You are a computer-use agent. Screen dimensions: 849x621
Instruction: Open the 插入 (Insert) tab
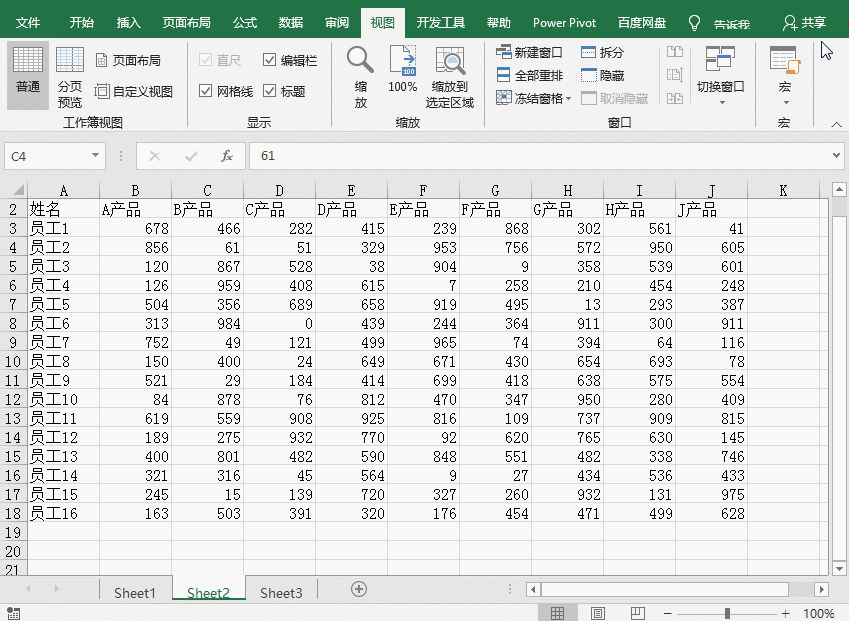tap(129, 23)
